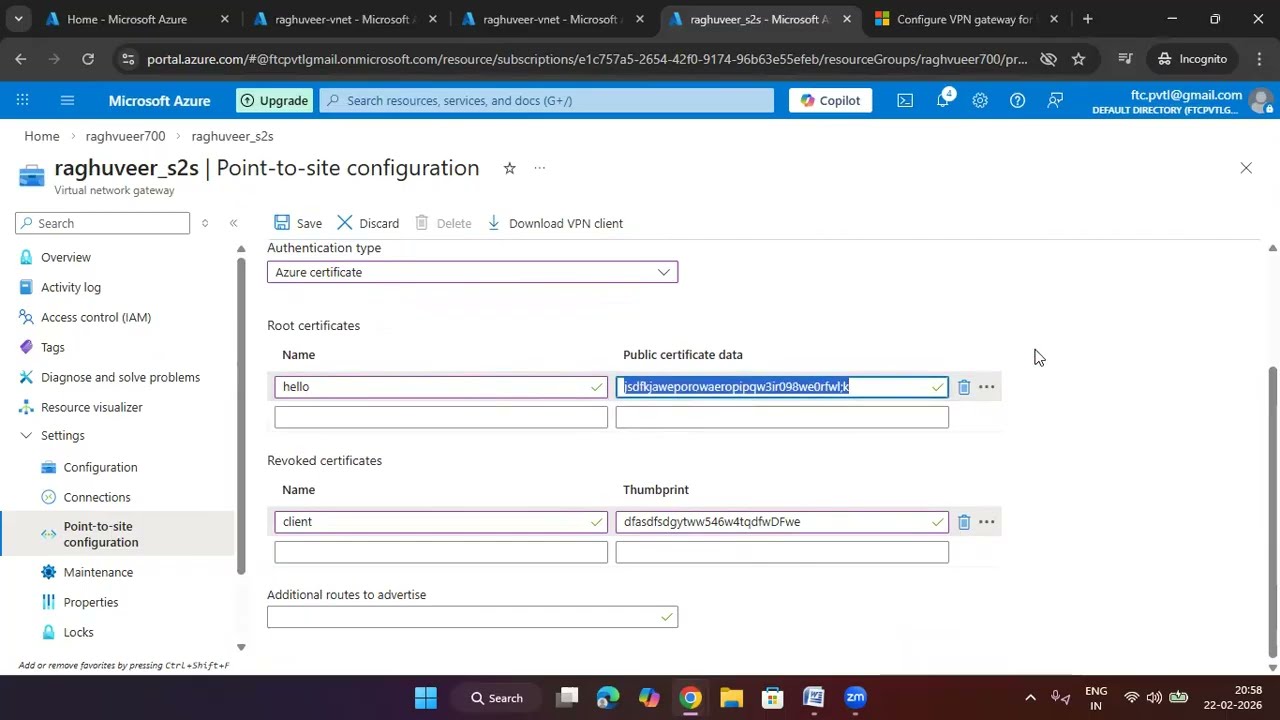Open the Help question mark icon
The height and width of the screenshot is (720, 1280).
1017,100
